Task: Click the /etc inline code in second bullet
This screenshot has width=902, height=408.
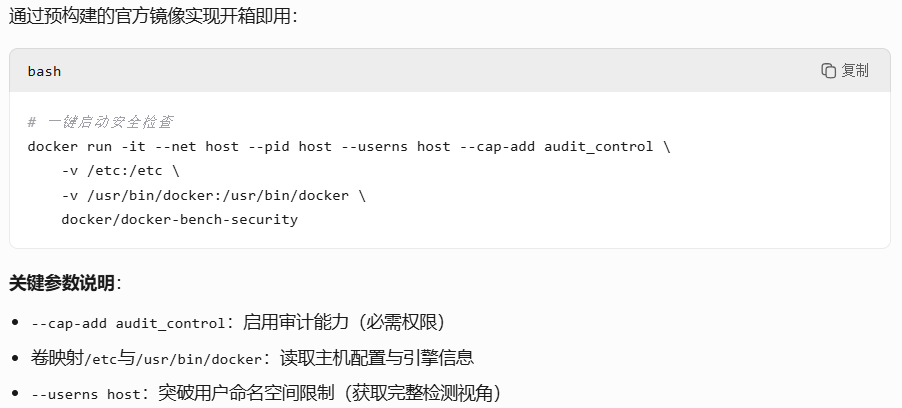Action: tap(101, 360)
